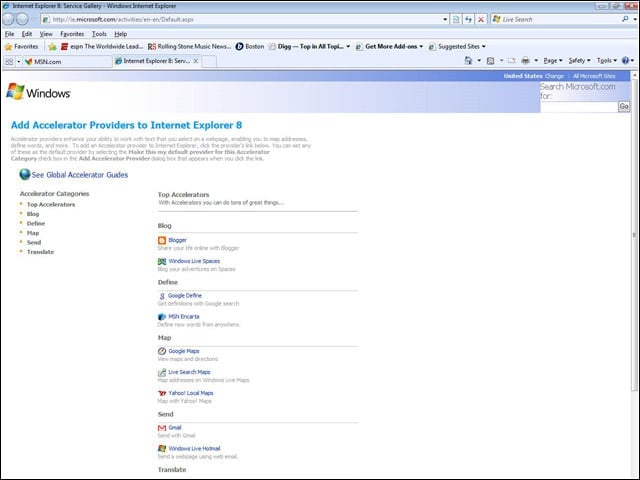This screenshot has height=480, width=640.
Task: Click the red Stop loading icon
Action: [x=481, y=19]
